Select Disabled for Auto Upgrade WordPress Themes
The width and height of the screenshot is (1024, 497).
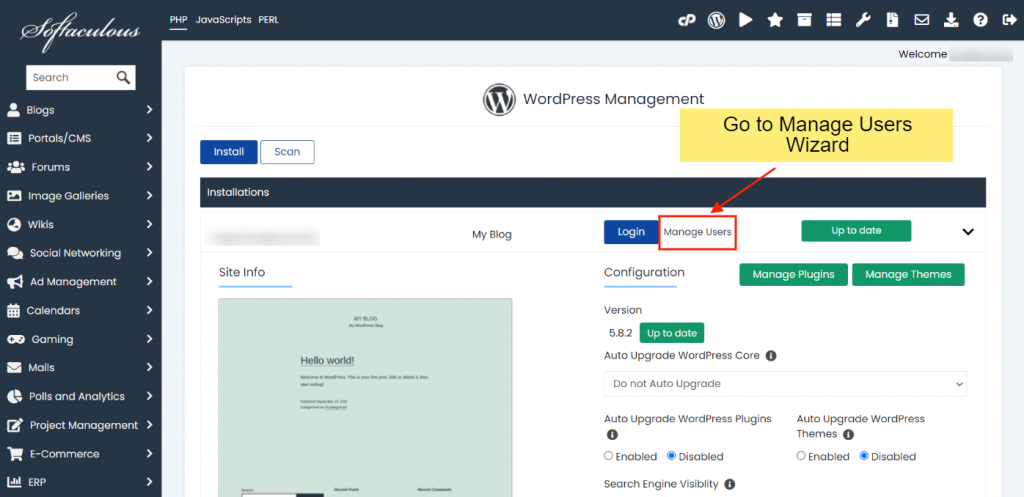[x=864, y=456]
